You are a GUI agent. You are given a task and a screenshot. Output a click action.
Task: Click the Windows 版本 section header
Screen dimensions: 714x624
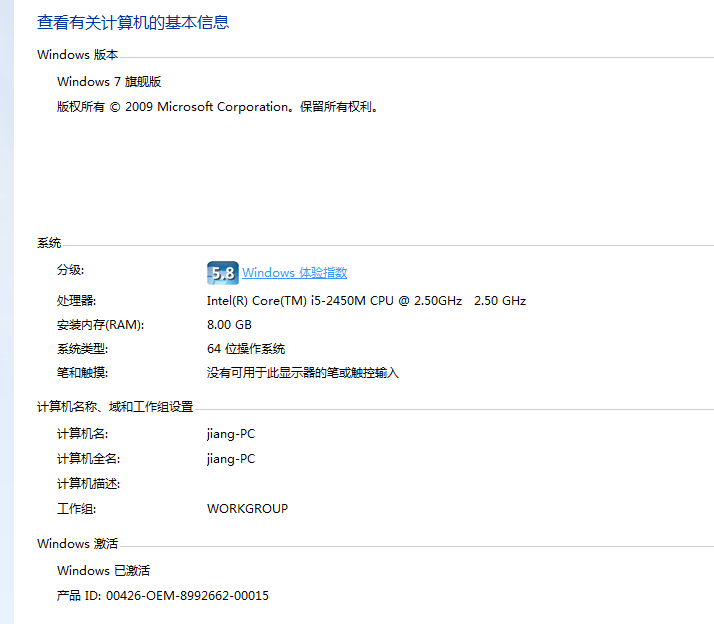pos(77,55)
